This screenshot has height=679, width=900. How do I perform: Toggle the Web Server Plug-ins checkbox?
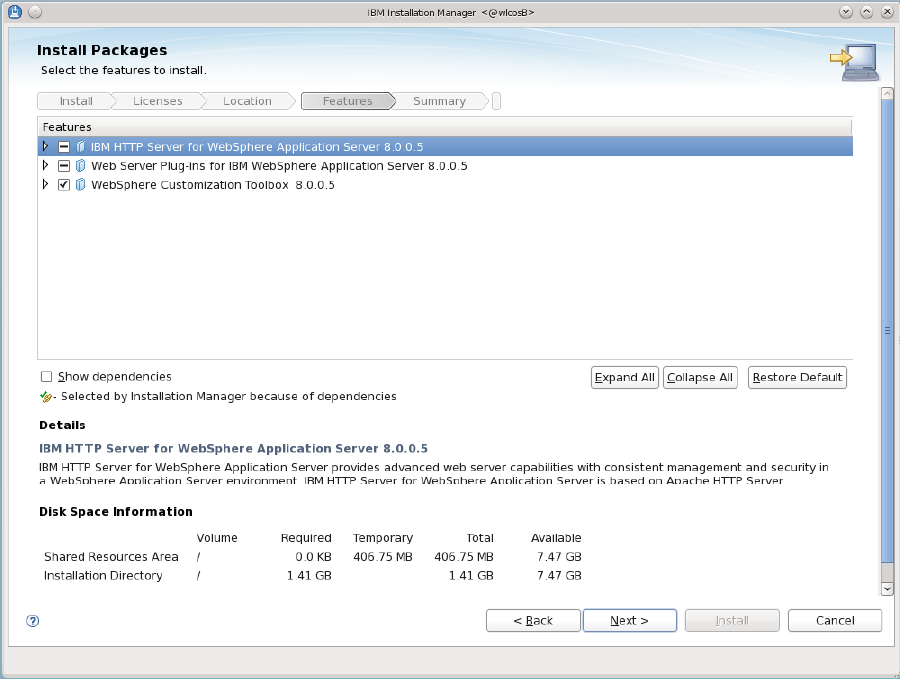(x=64, y=166)
